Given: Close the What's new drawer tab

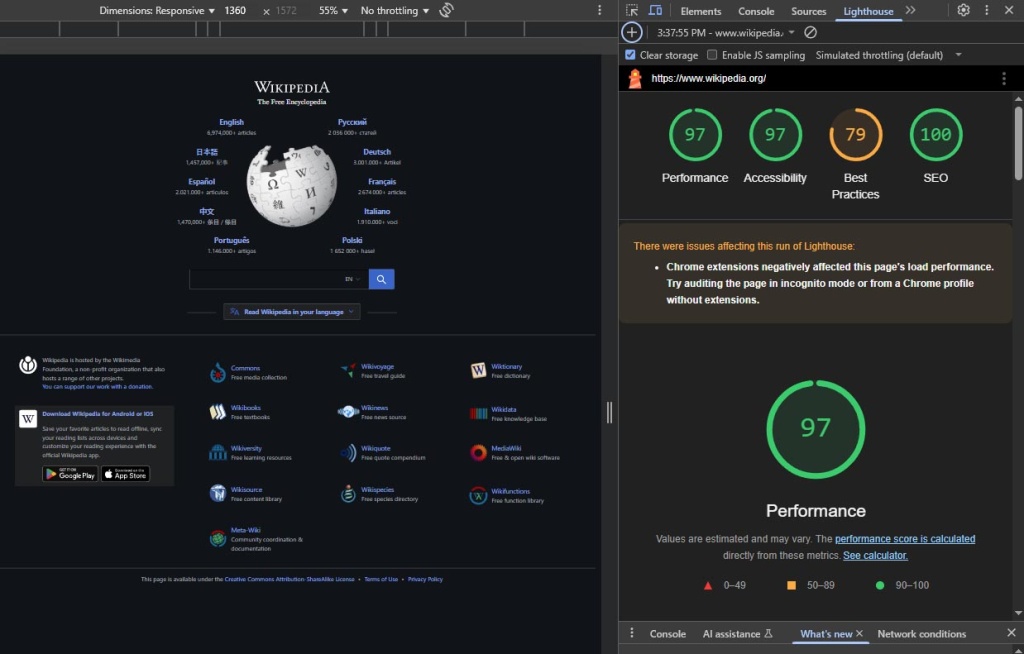Looking at the screenshot, I should (x=859, y=633).
